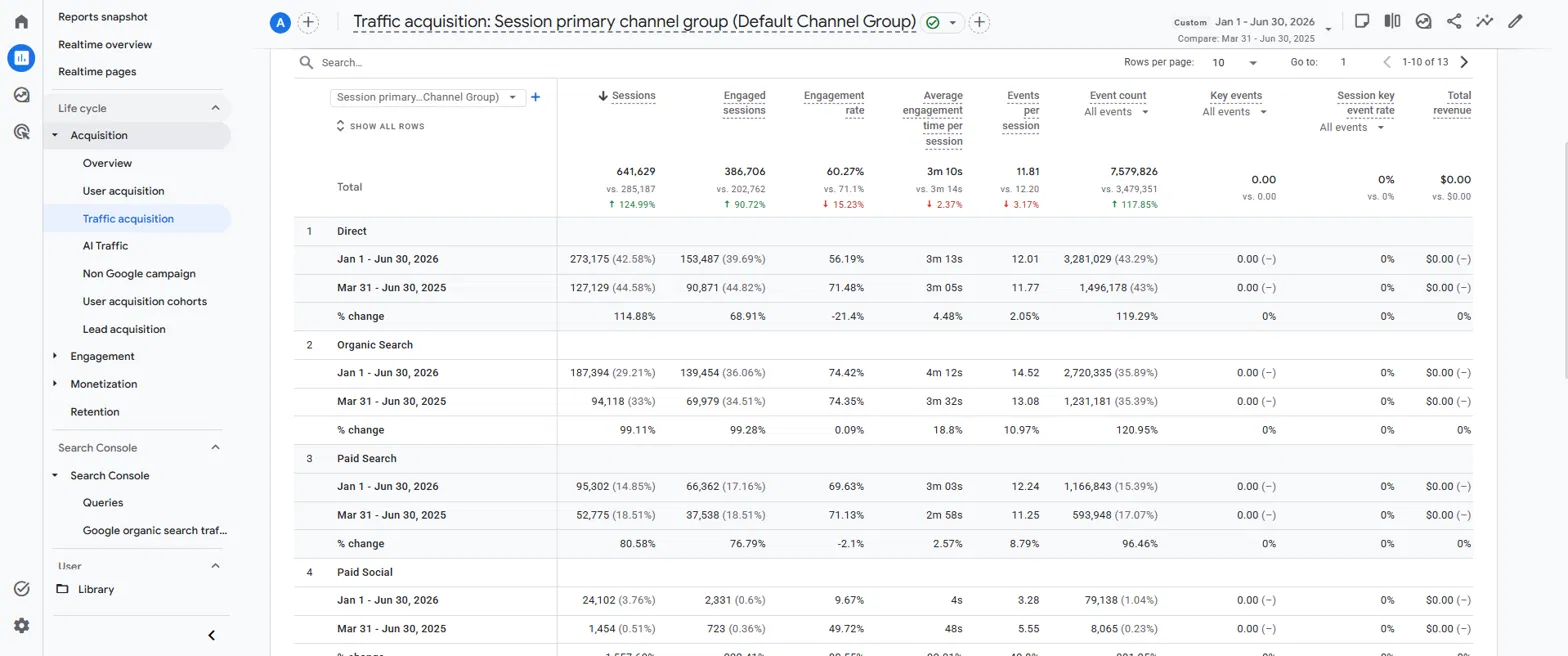Sort by Total revenue column header
This screenshot has width=1568, height=656.
(x=1450, y=103)
